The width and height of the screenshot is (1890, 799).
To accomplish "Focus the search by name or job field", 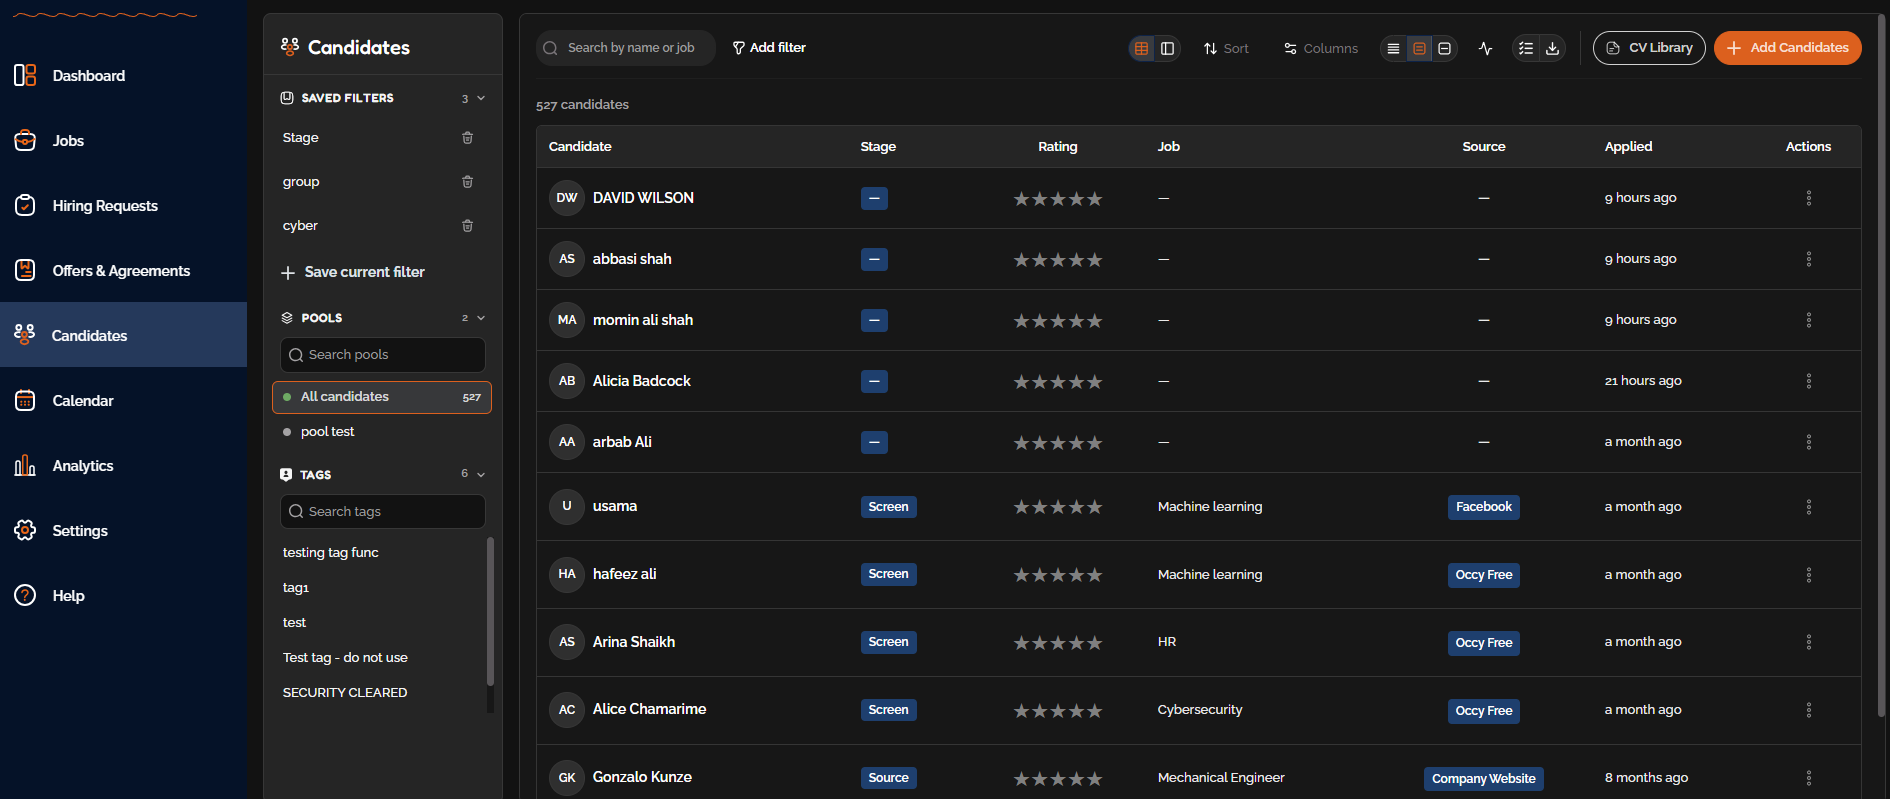I will click(x=626, y=48).
